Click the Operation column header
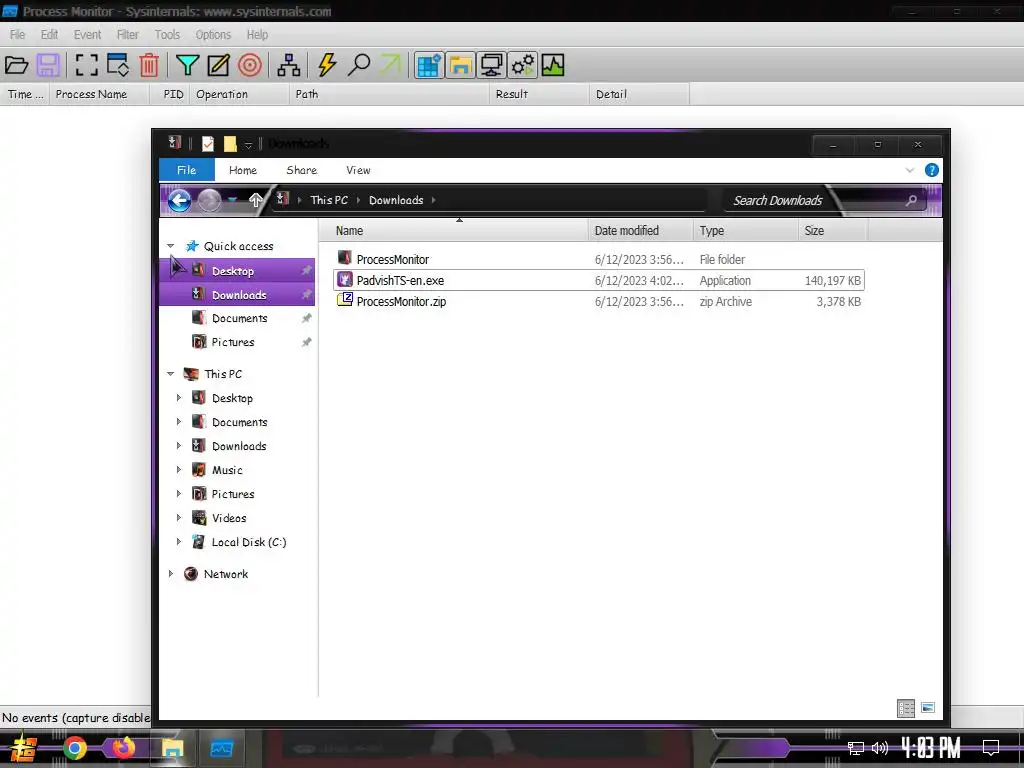The image size is (1024, 768). click(240, 94)
